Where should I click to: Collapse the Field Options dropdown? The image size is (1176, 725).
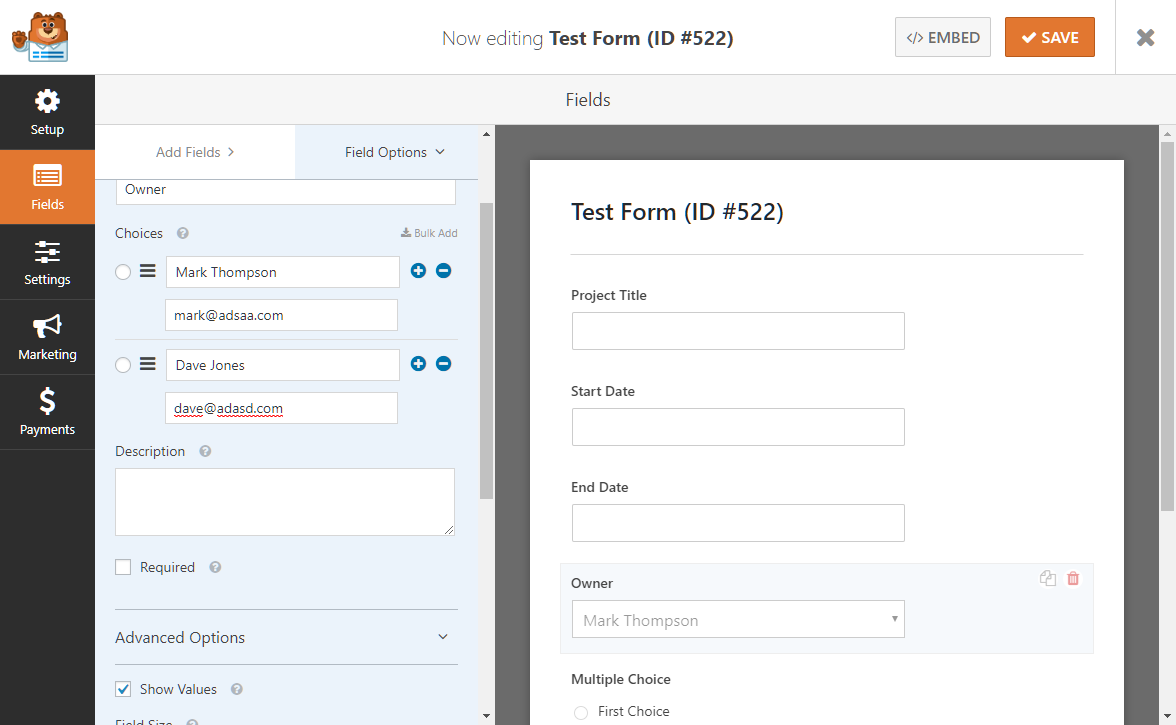394,151
